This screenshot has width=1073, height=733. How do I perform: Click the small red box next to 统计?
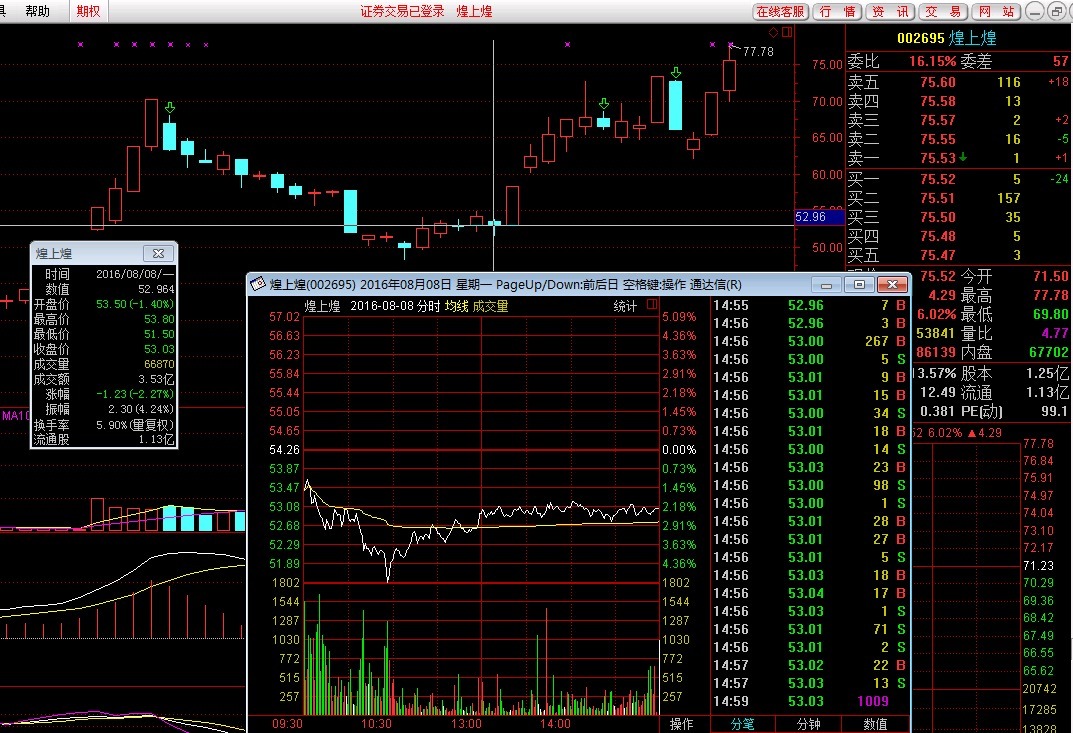pos(652,305)
